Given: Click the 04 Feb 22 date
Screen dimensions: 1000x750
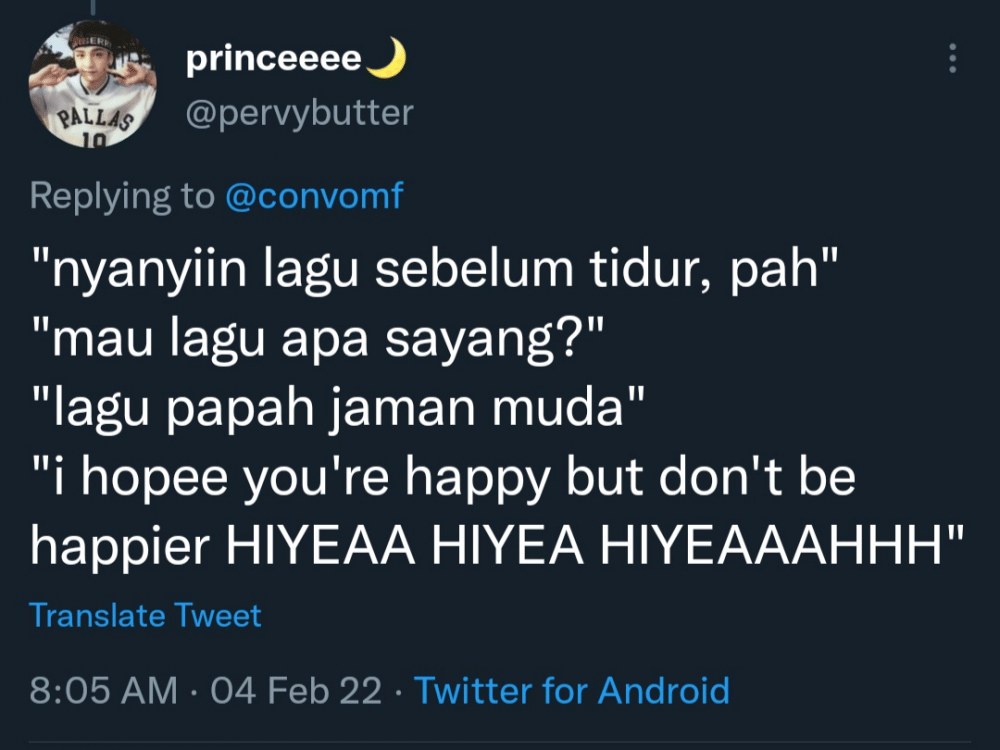Looking at the screenshot, I should (x=297, y=690).
